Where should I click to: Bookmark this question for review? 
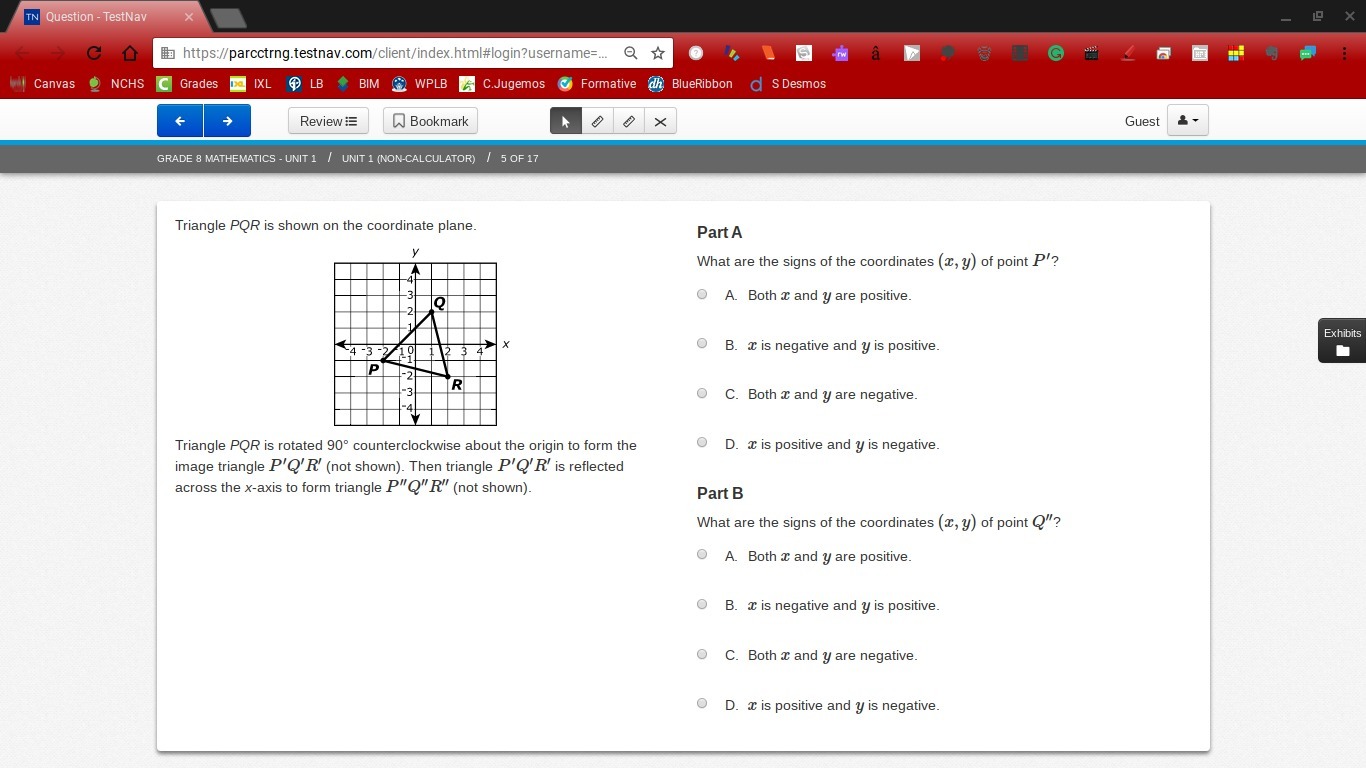(x=430, y=121)
